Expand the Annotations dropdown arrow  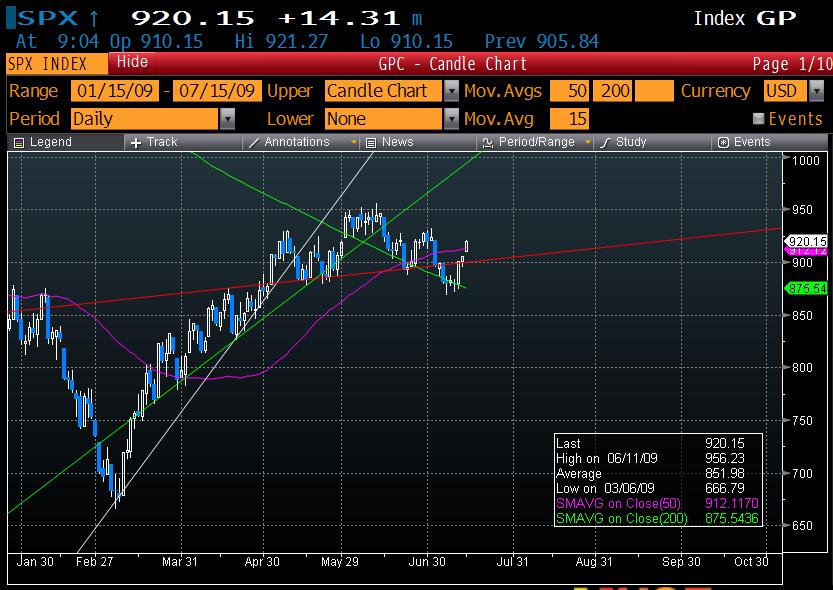coord(353,142)
